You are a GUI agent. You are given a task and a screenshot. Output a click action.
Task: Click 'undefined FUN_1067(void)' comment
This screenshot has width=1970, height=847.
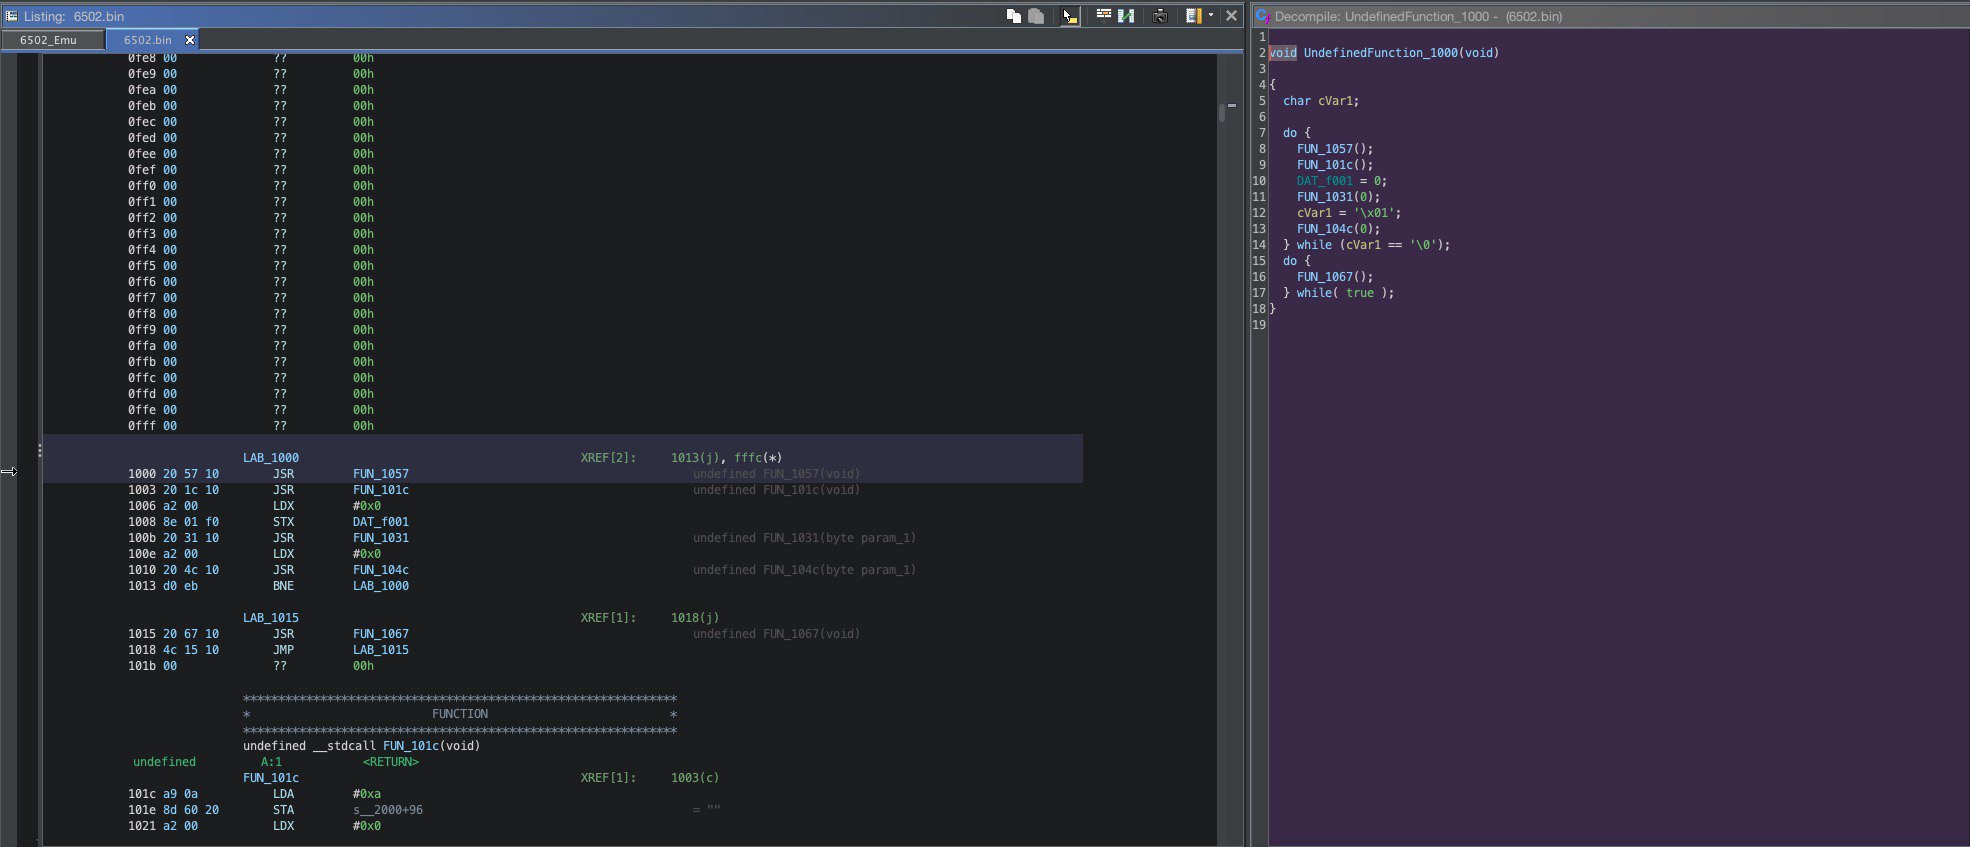(776, 634)
